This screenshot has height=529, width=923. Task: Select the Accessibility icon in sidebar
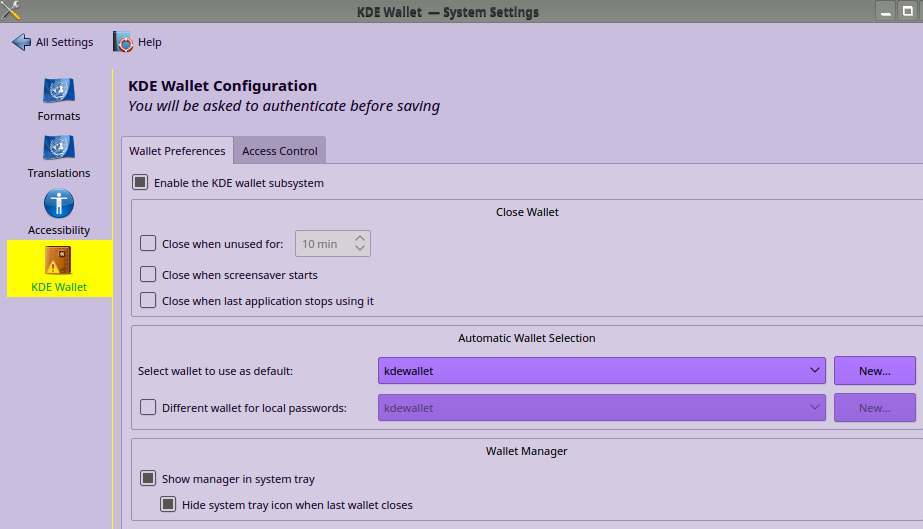coord(59,206)
